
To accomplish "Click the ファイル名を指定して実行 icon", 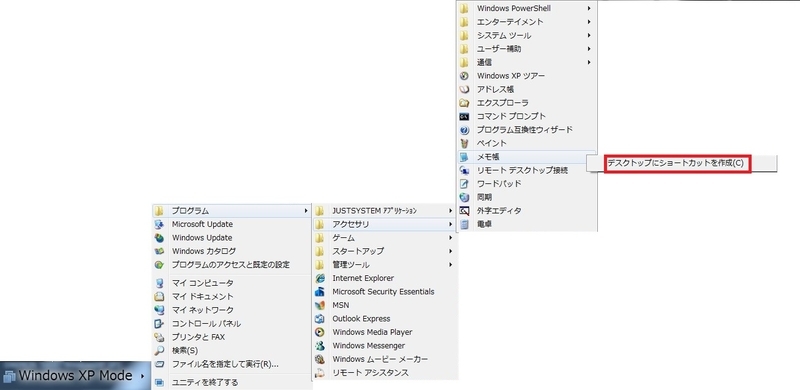I will coord(159,364).
